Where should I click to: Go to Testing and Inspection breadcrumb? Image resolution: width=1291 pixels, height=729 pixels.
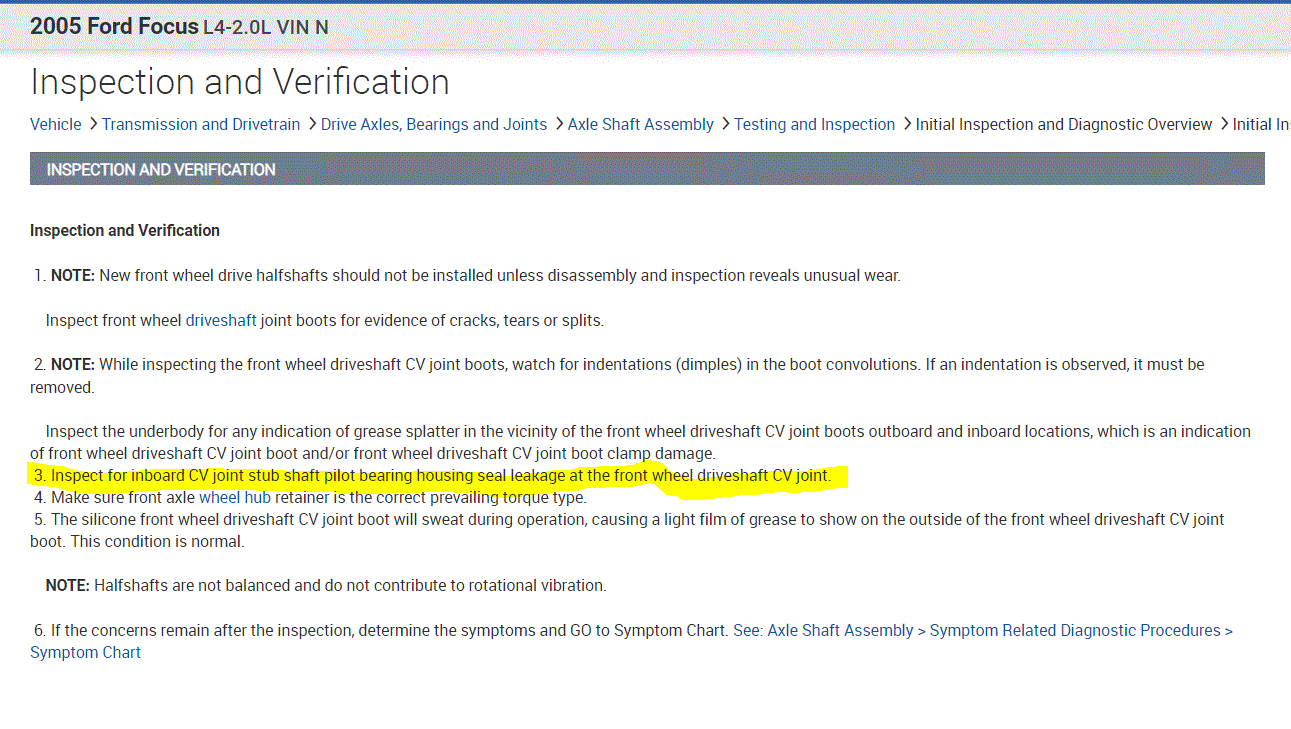pos(815,124)
